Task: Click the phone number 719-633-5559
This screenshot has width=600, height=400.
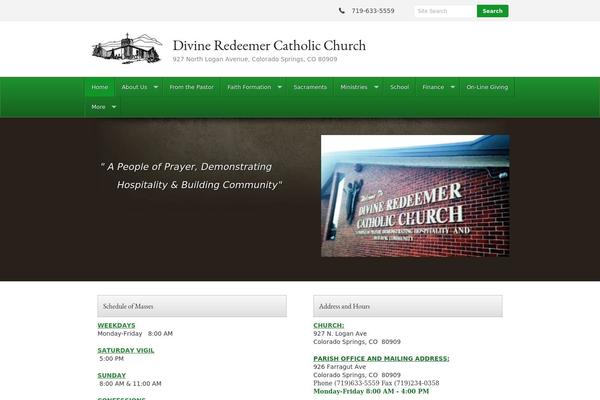Action: tap(373, 11)
